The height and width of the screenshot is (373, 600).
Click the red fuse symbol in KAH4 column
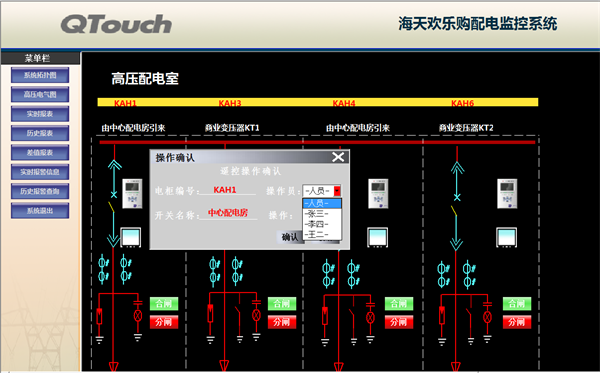[x=325, y=316]
